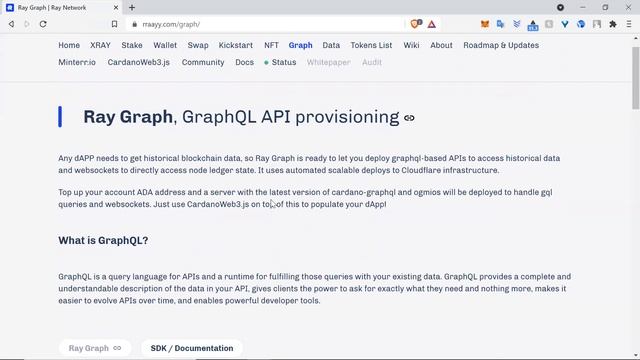This screenshot has height=360, width=640.
Task: Open the XRAY page
Action: tap(100, 45)
